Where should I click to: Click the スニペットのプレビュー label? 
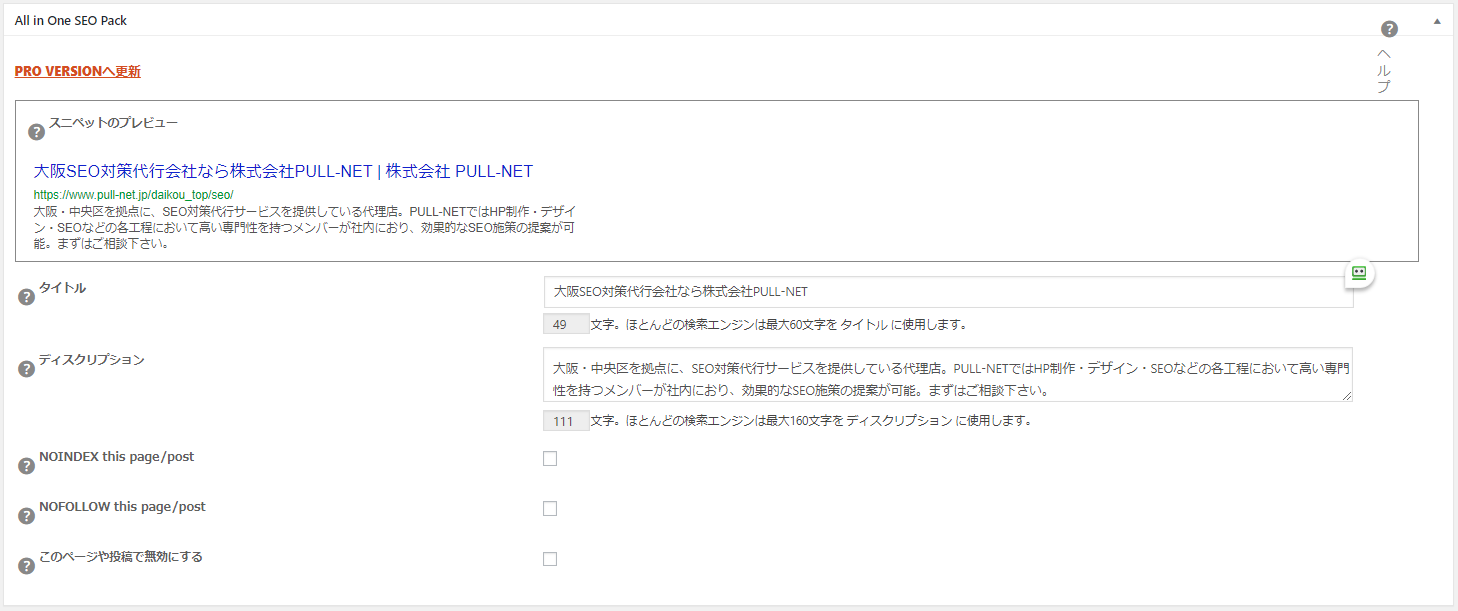tap(114, 123)
